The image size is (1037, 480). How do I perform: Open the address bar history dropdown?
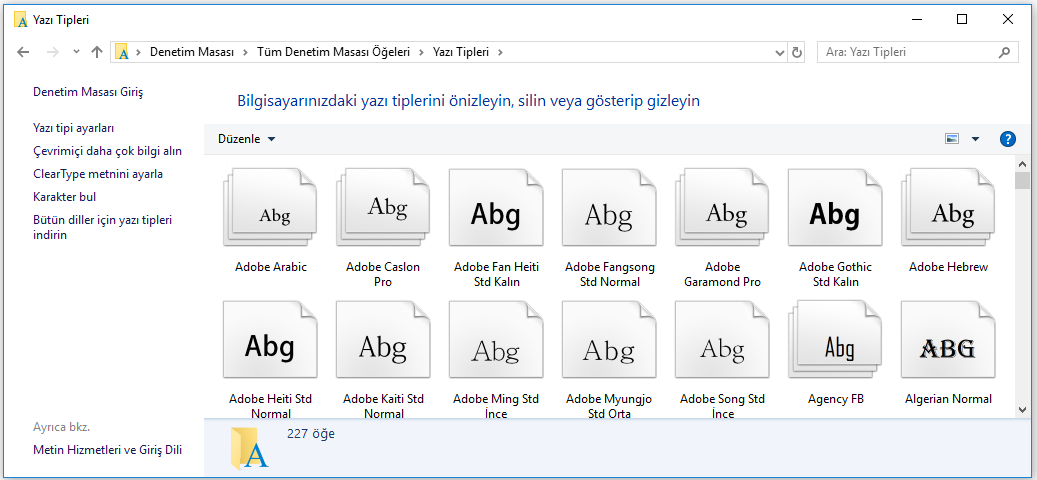(778, 52)
